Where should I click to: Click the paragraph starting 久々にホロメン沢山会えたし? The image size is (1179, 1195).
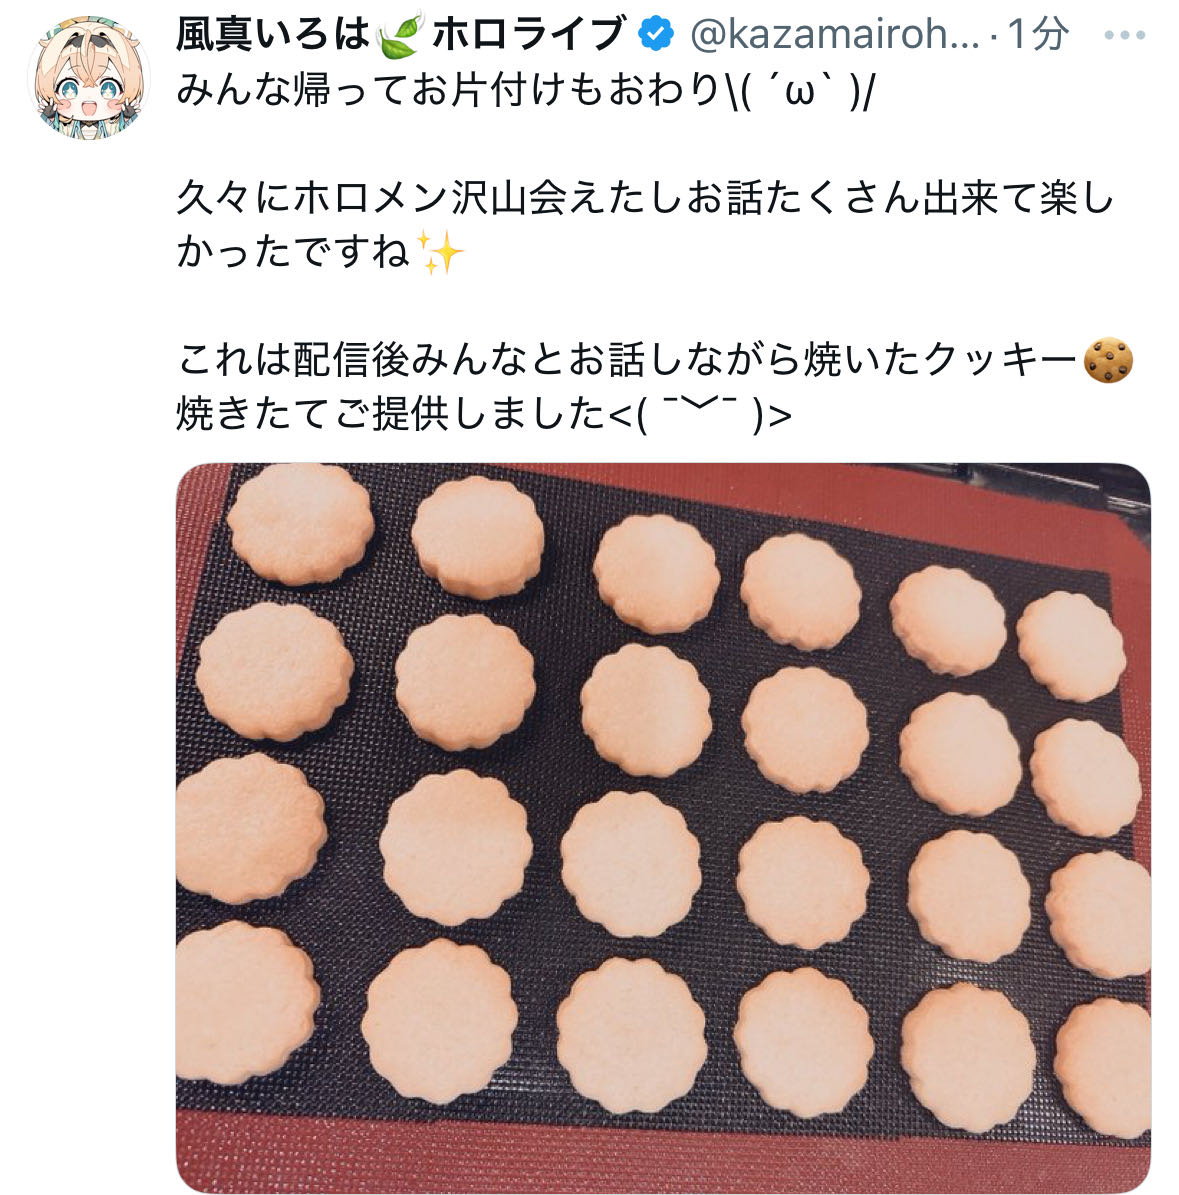pyautogui.click(x=645, y=225)
